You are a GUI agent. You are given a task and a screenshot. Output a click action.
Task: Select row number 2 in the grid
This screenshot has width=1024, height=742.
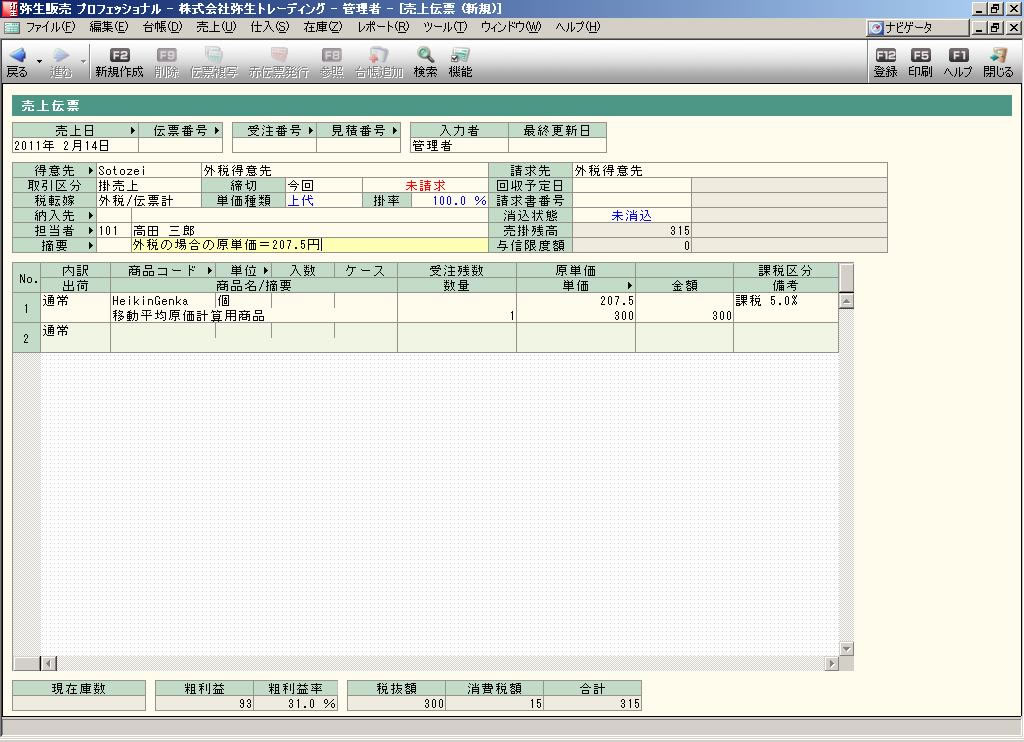[x=26, y=338]
